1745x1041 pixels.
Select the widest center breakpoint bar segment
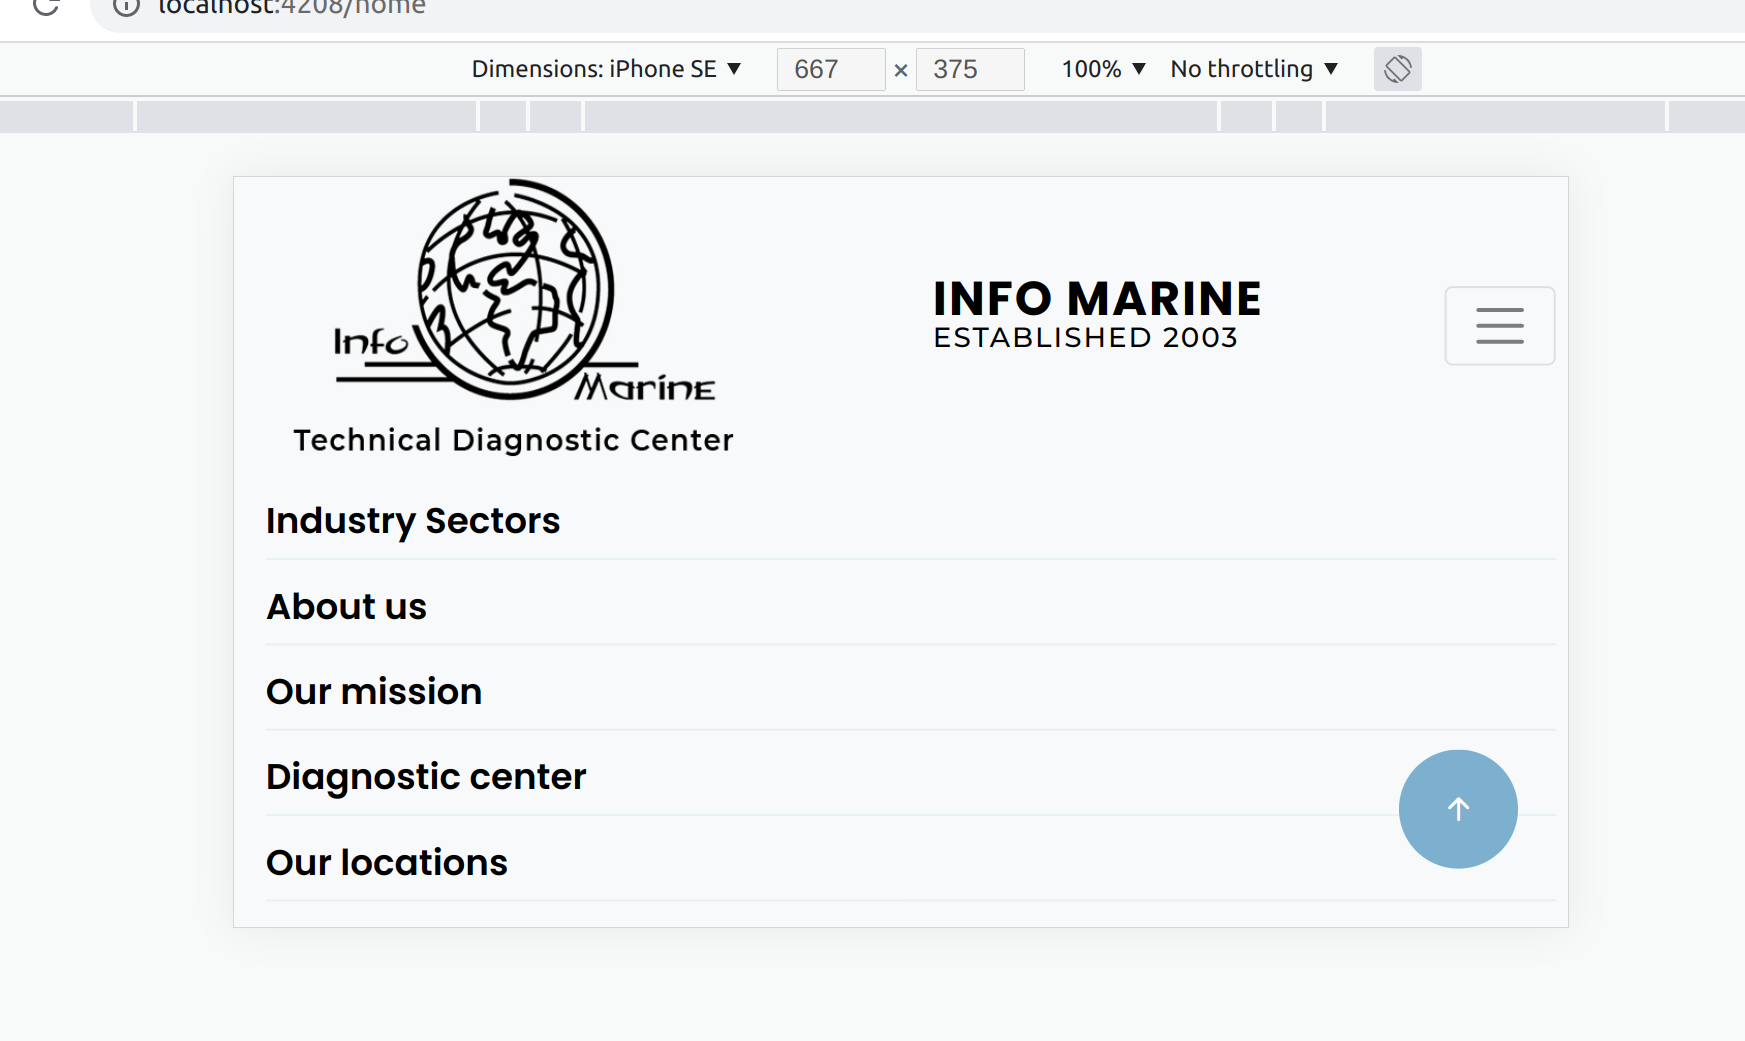pyautogui.click(x=900, y=116)
